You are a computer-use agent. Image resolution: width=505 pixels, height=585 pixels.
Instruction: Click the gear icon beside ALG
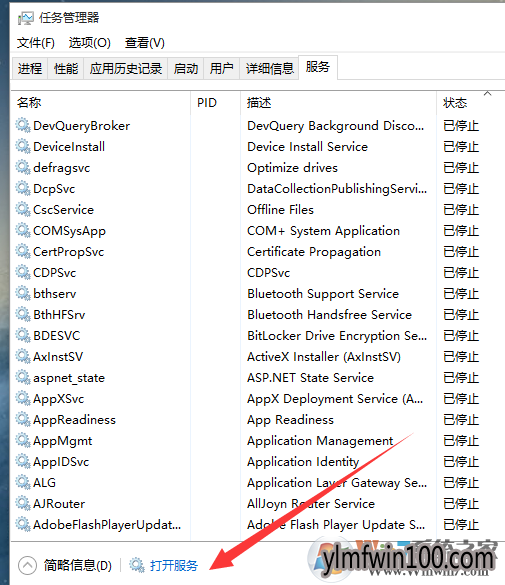[x=23, y=482]
